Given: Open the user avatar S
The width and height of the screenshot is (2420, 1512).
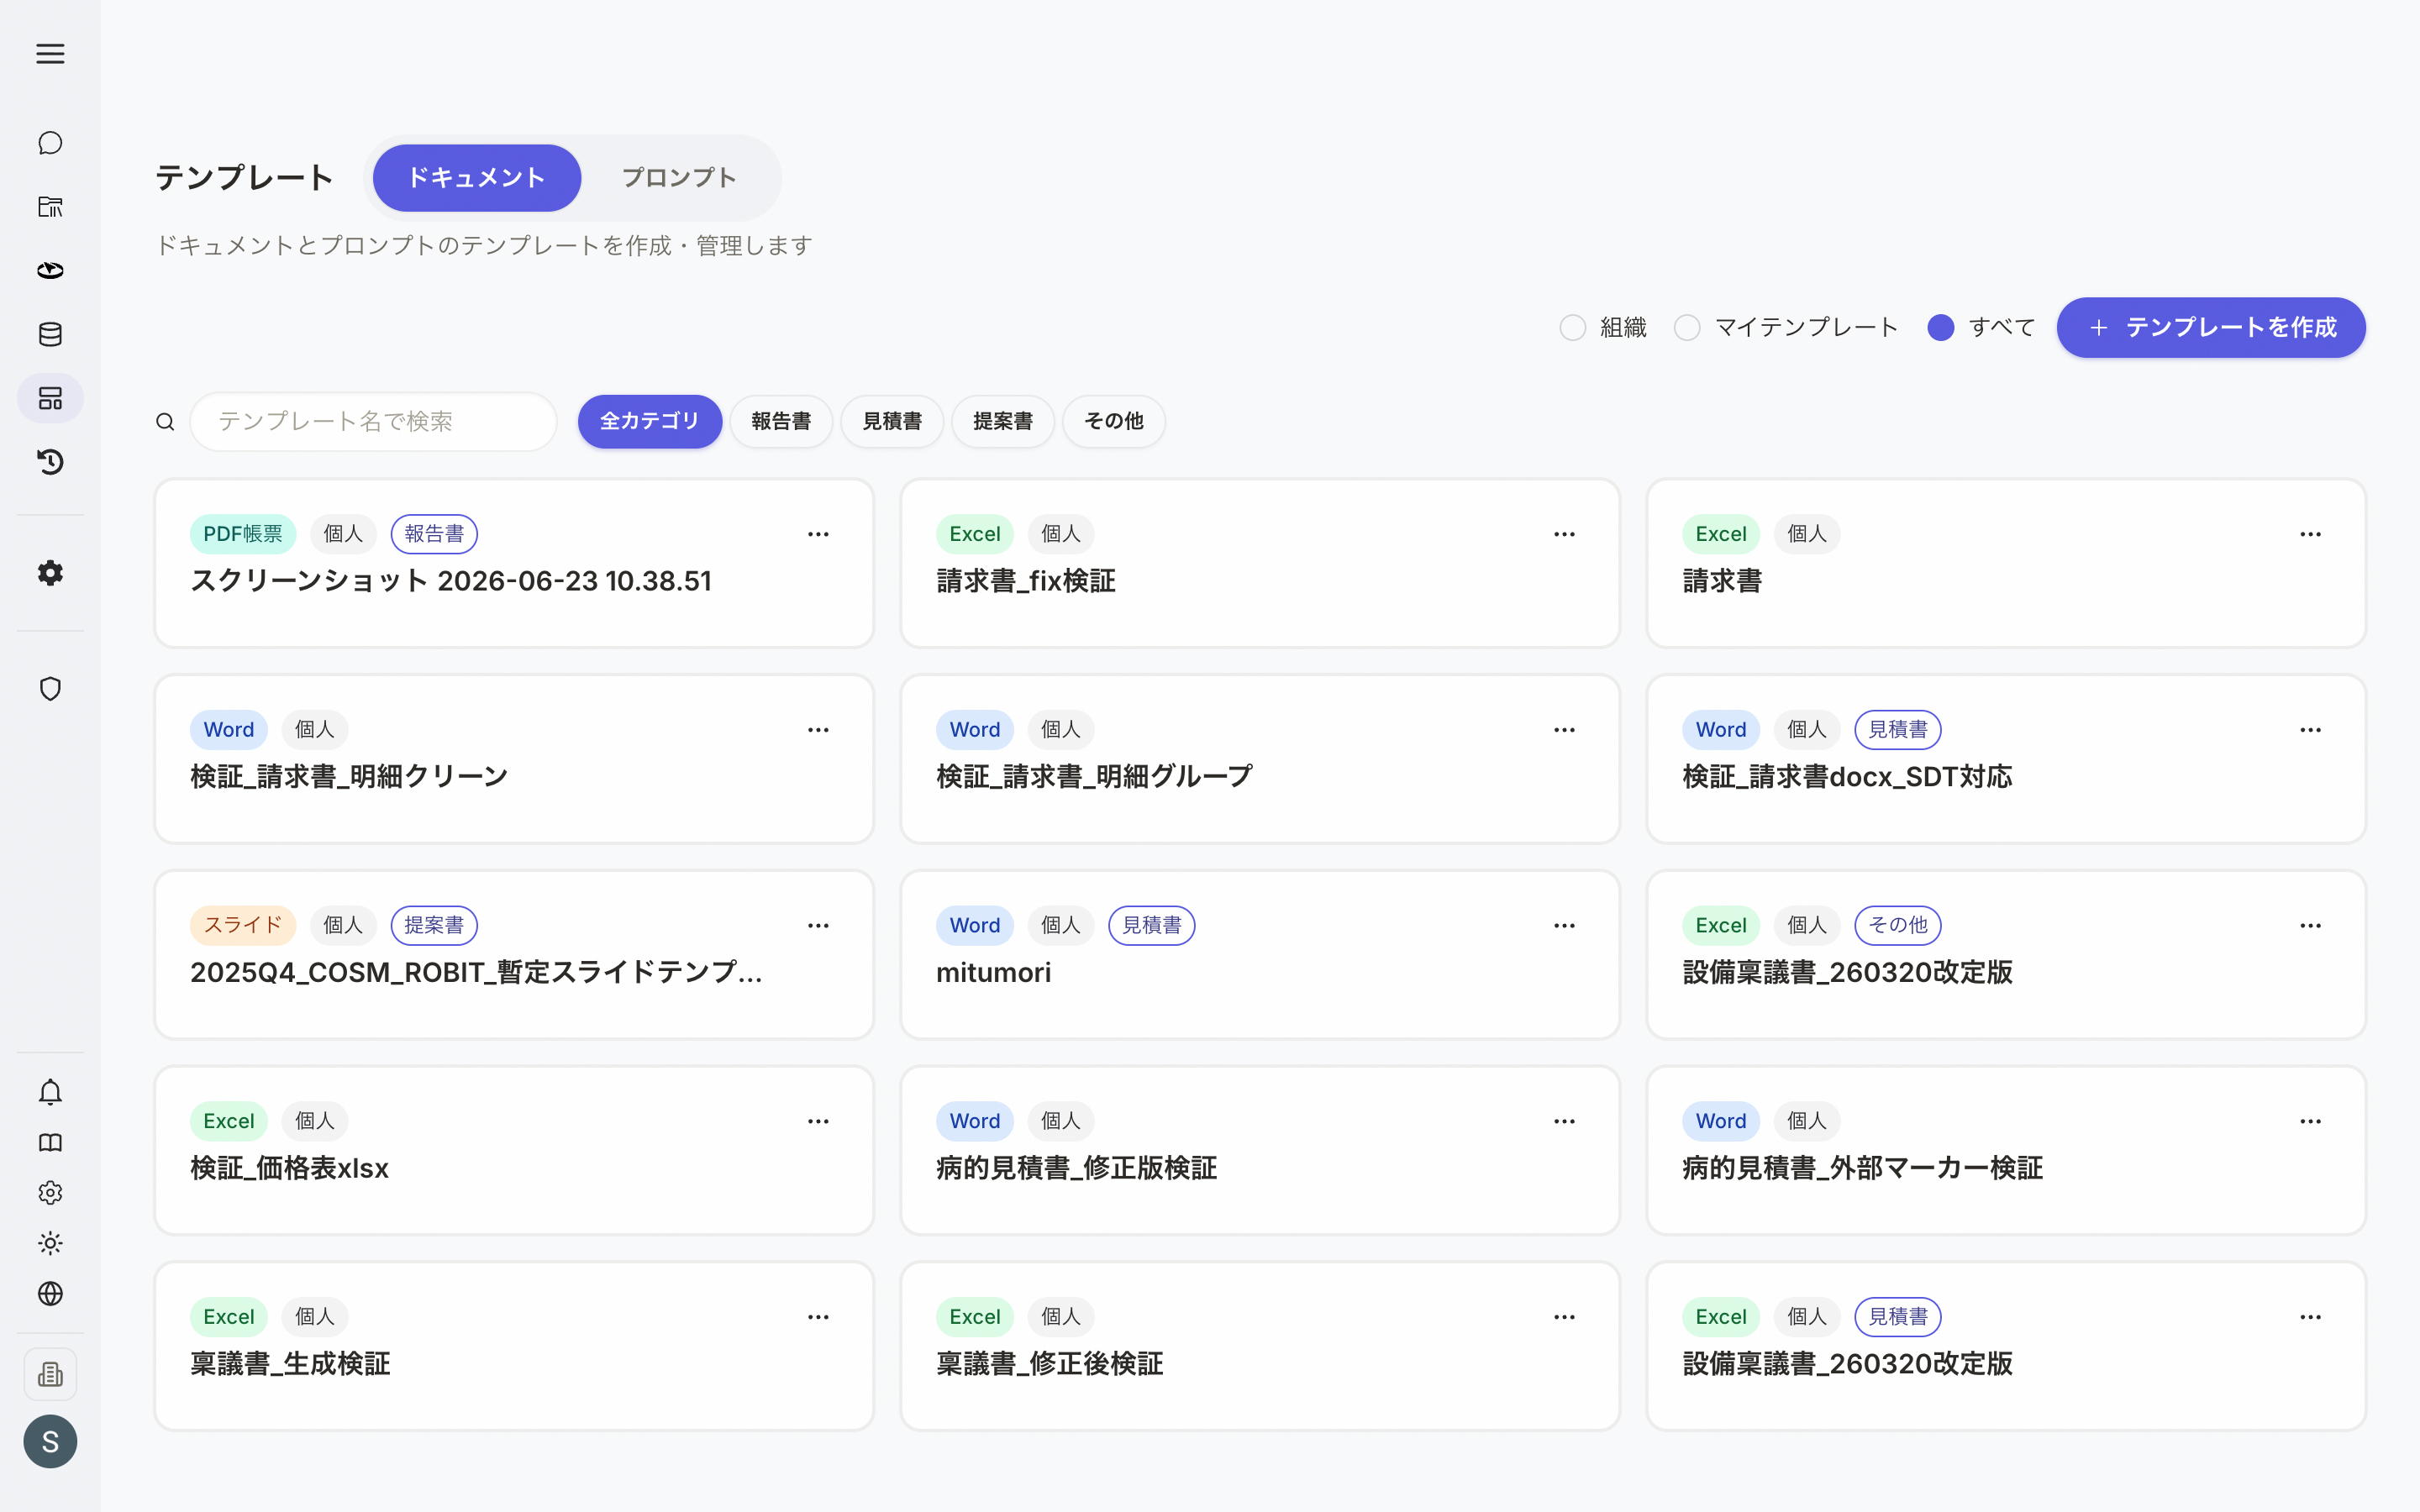Looking at the screenshot, I should (x=50, y=1441).
